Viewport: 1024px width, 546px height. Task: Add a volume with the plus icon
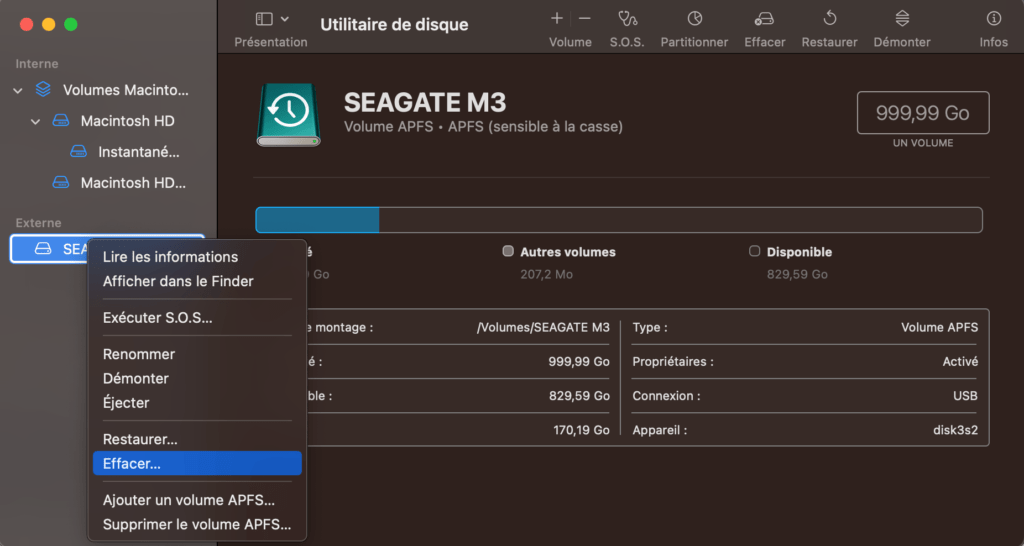(556, 18)
